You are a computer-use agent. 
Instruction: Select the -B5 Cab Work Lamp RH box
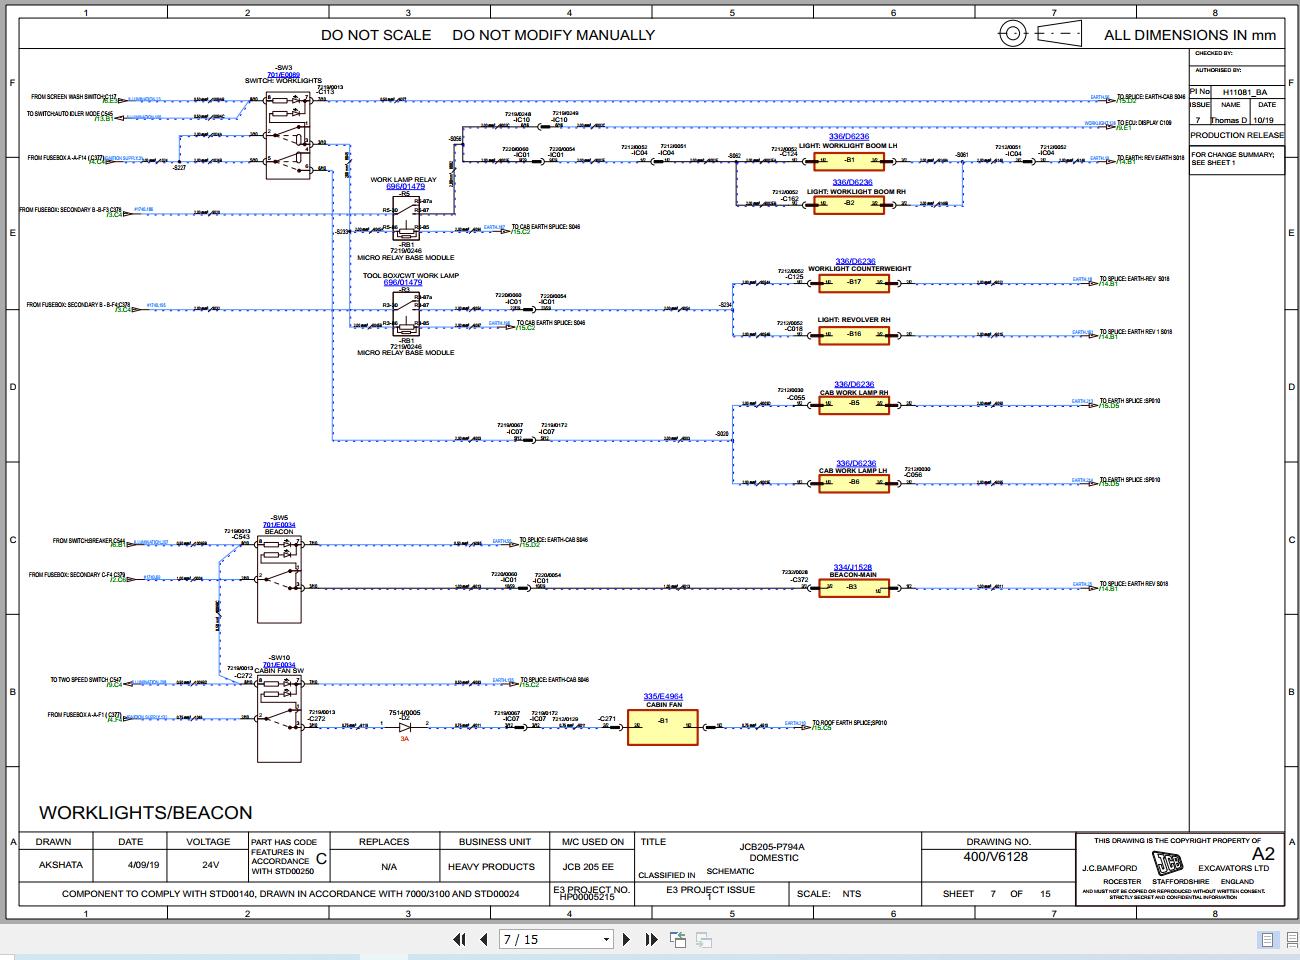[x=853, y=403]
